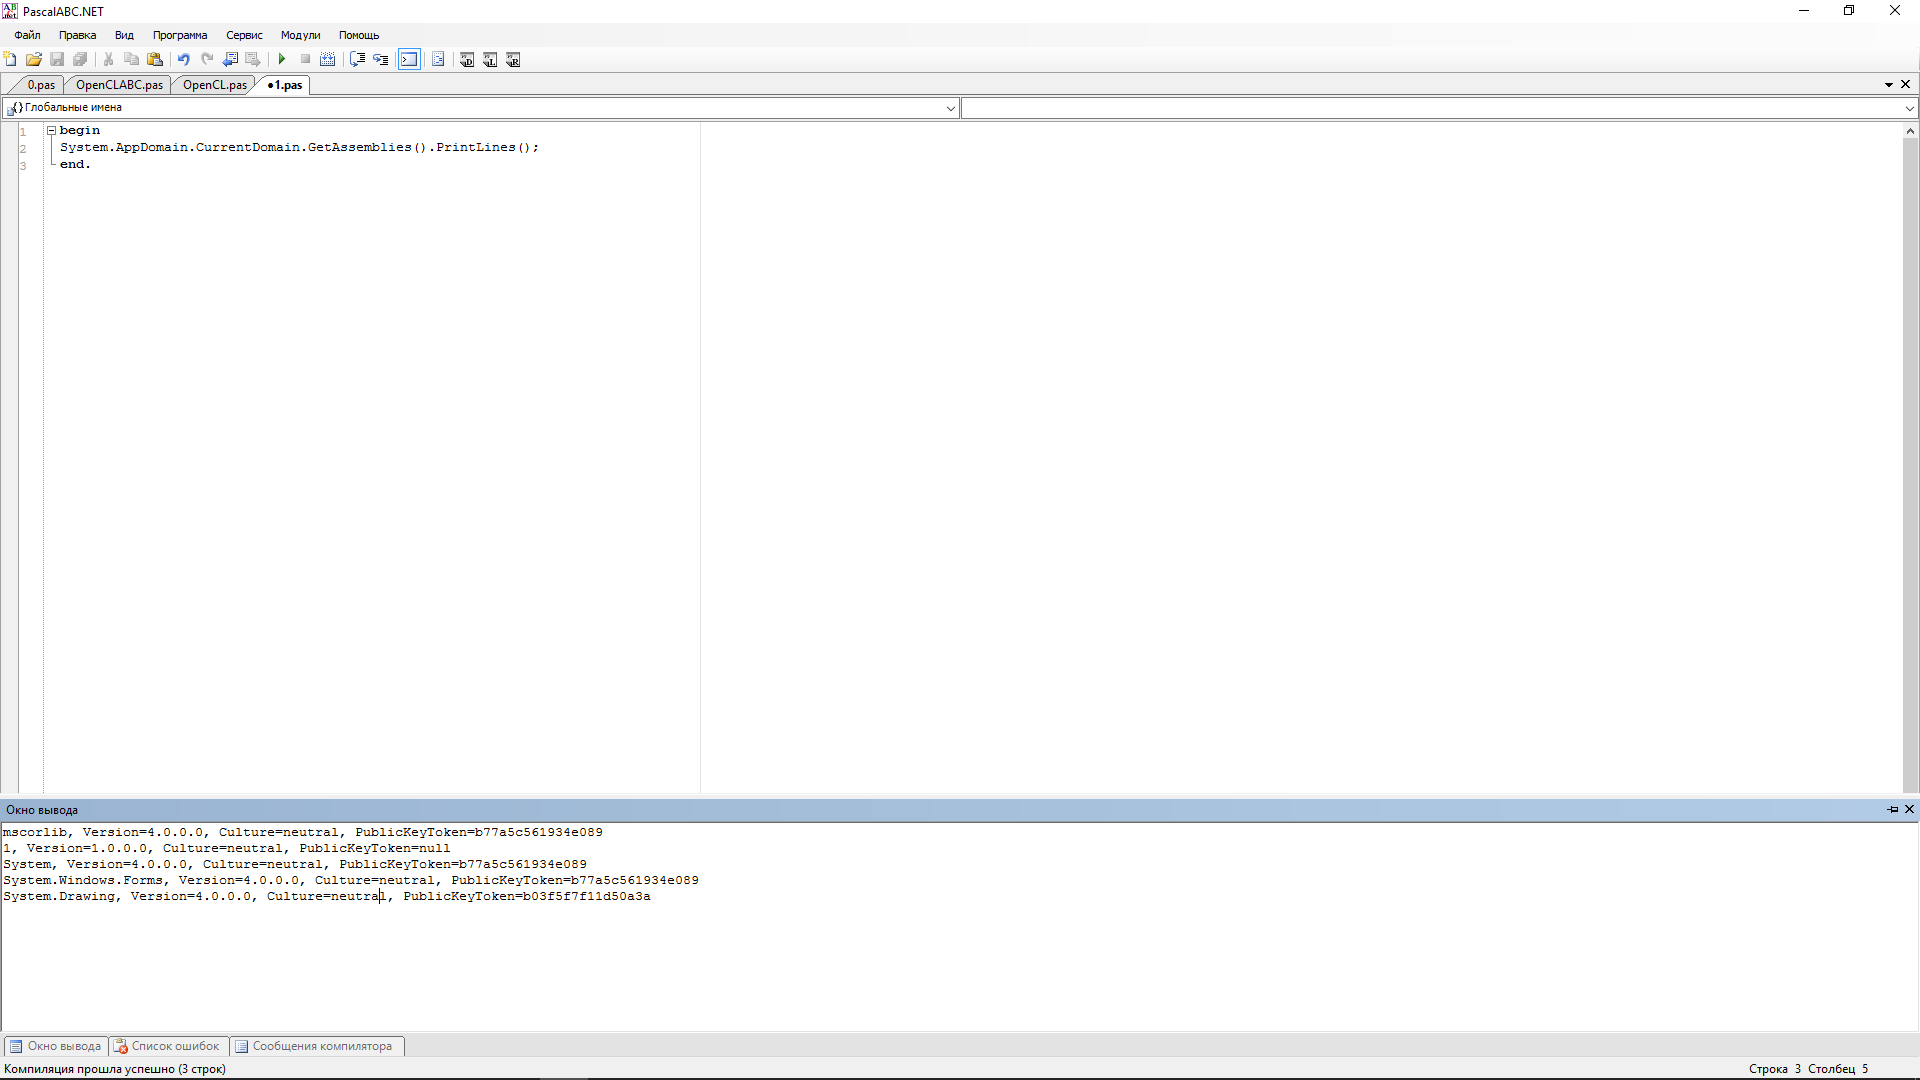The width and height of the screenshot is (1920, 1080).
Task: Pin the output window panel
Action: [x=1892, y=810]
